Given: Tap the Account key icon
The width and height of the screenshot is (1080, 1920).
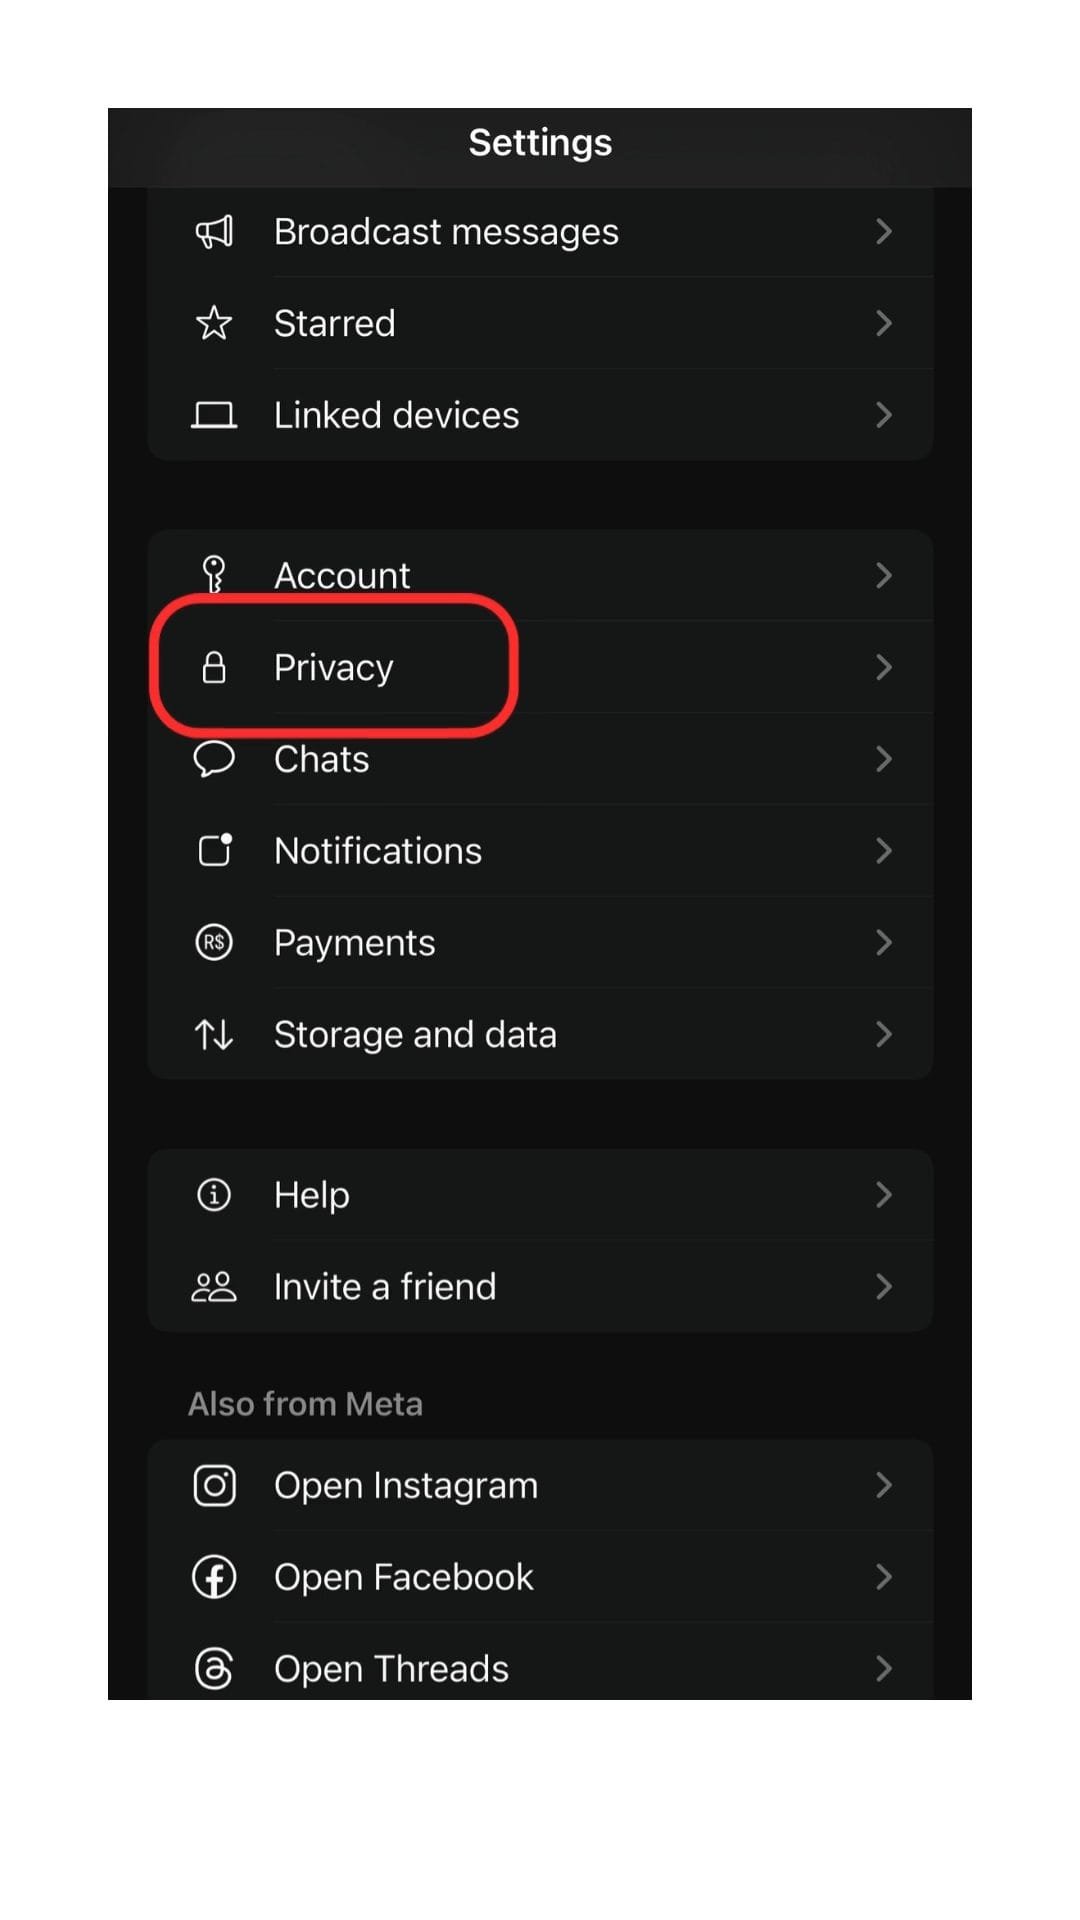Looking at the screenshot, I should click(214, 575).
